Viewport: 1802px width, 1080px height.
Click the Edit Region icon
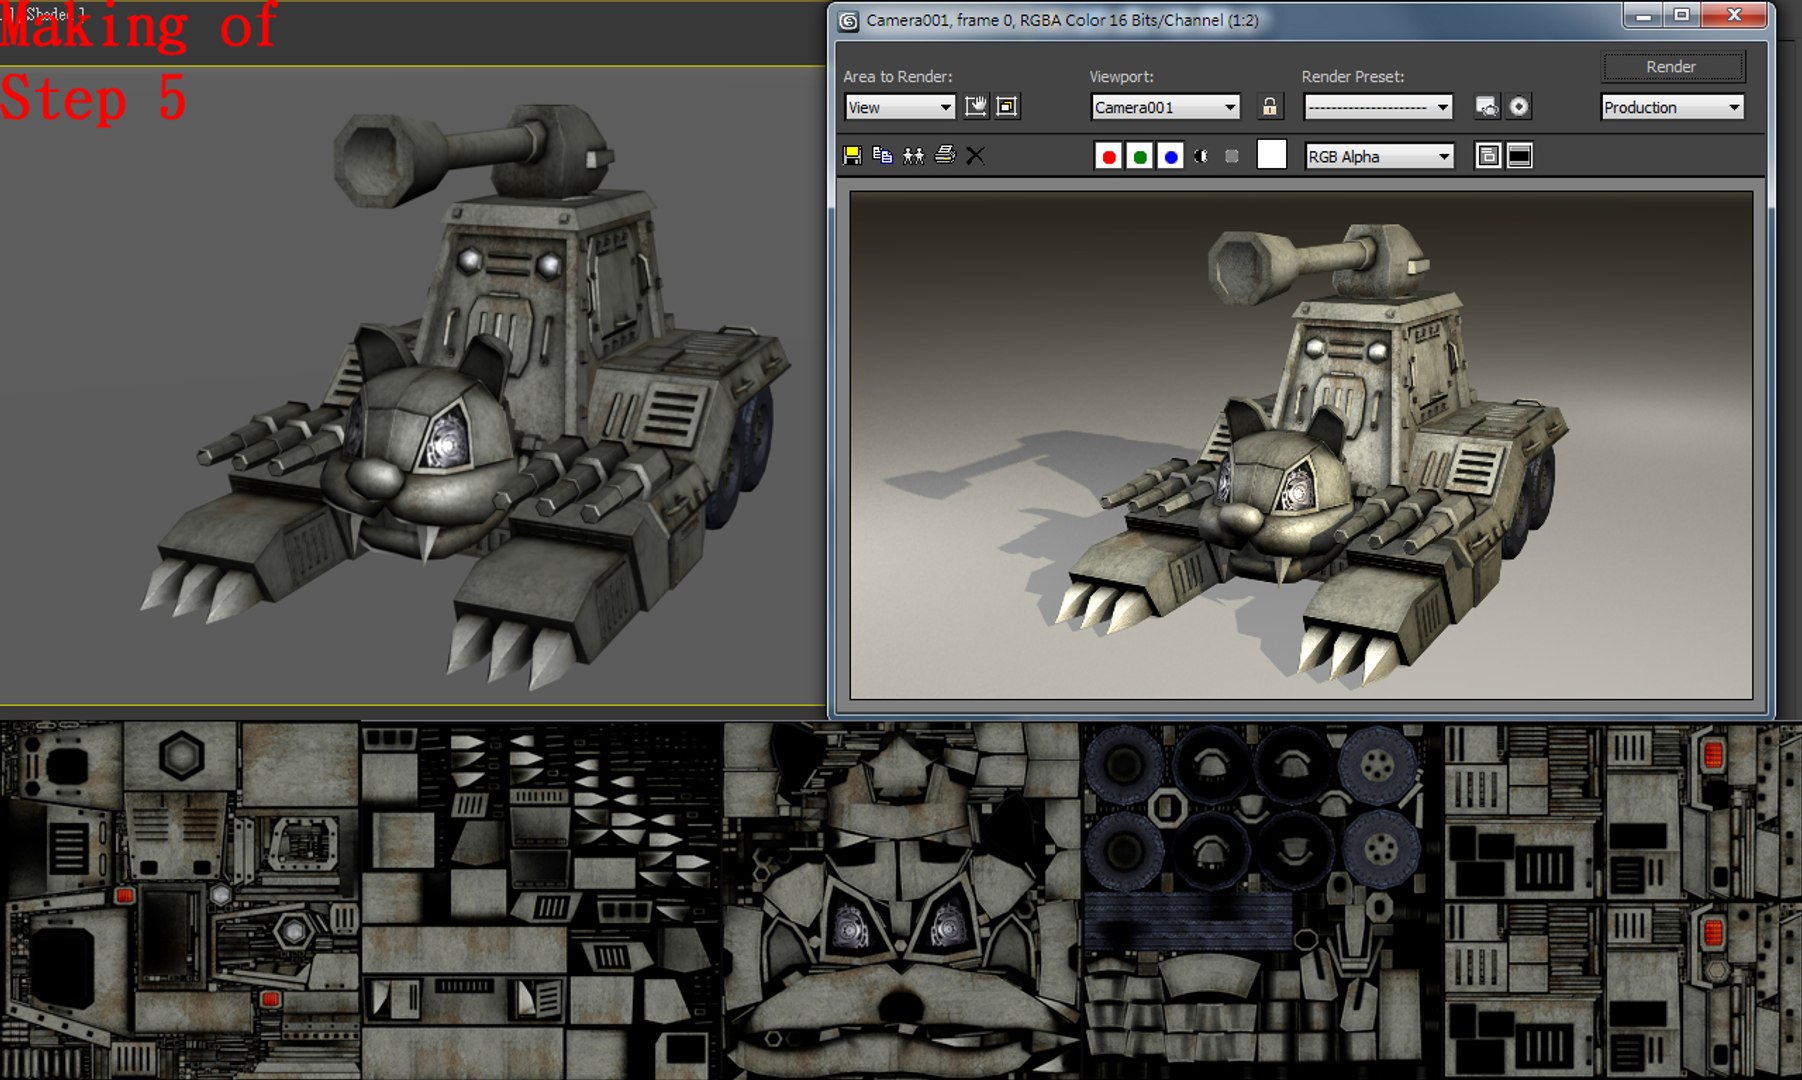[x=976, y=107]
